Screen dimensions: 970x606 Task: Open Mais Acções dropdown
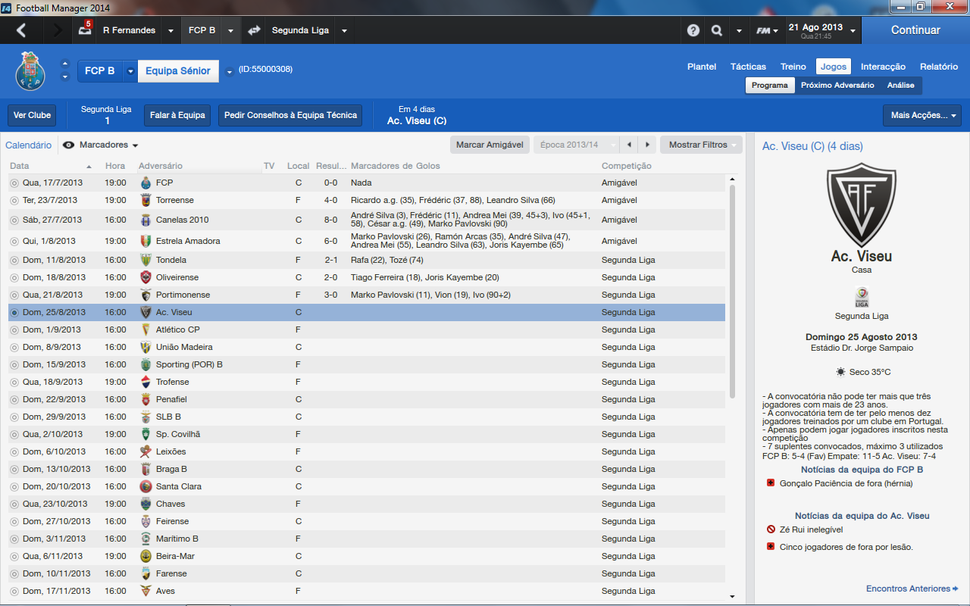[x=922, y=115]
